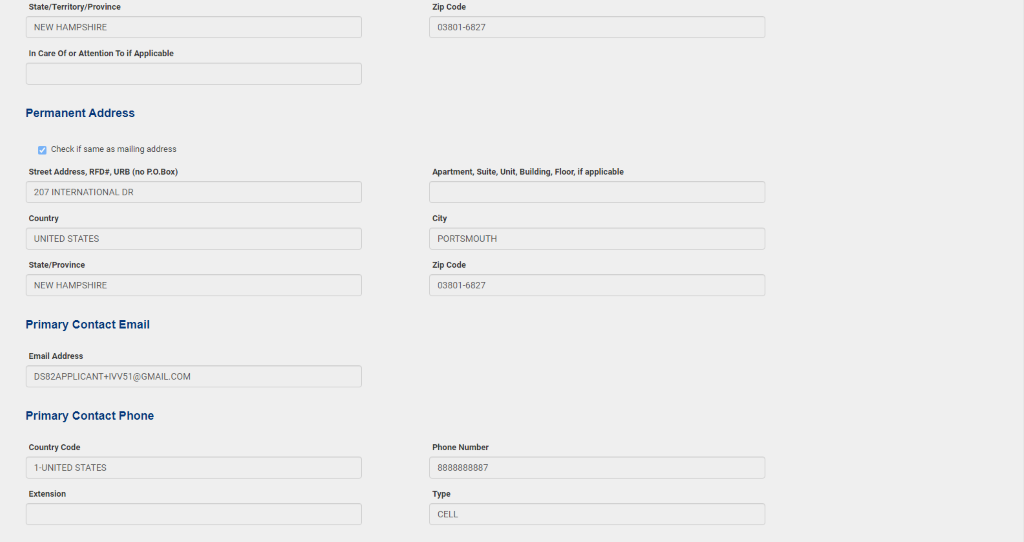The width and height of the screenshot is (1024, 542).
Task: Click the Phone Number field
Action: click(597, 468)
